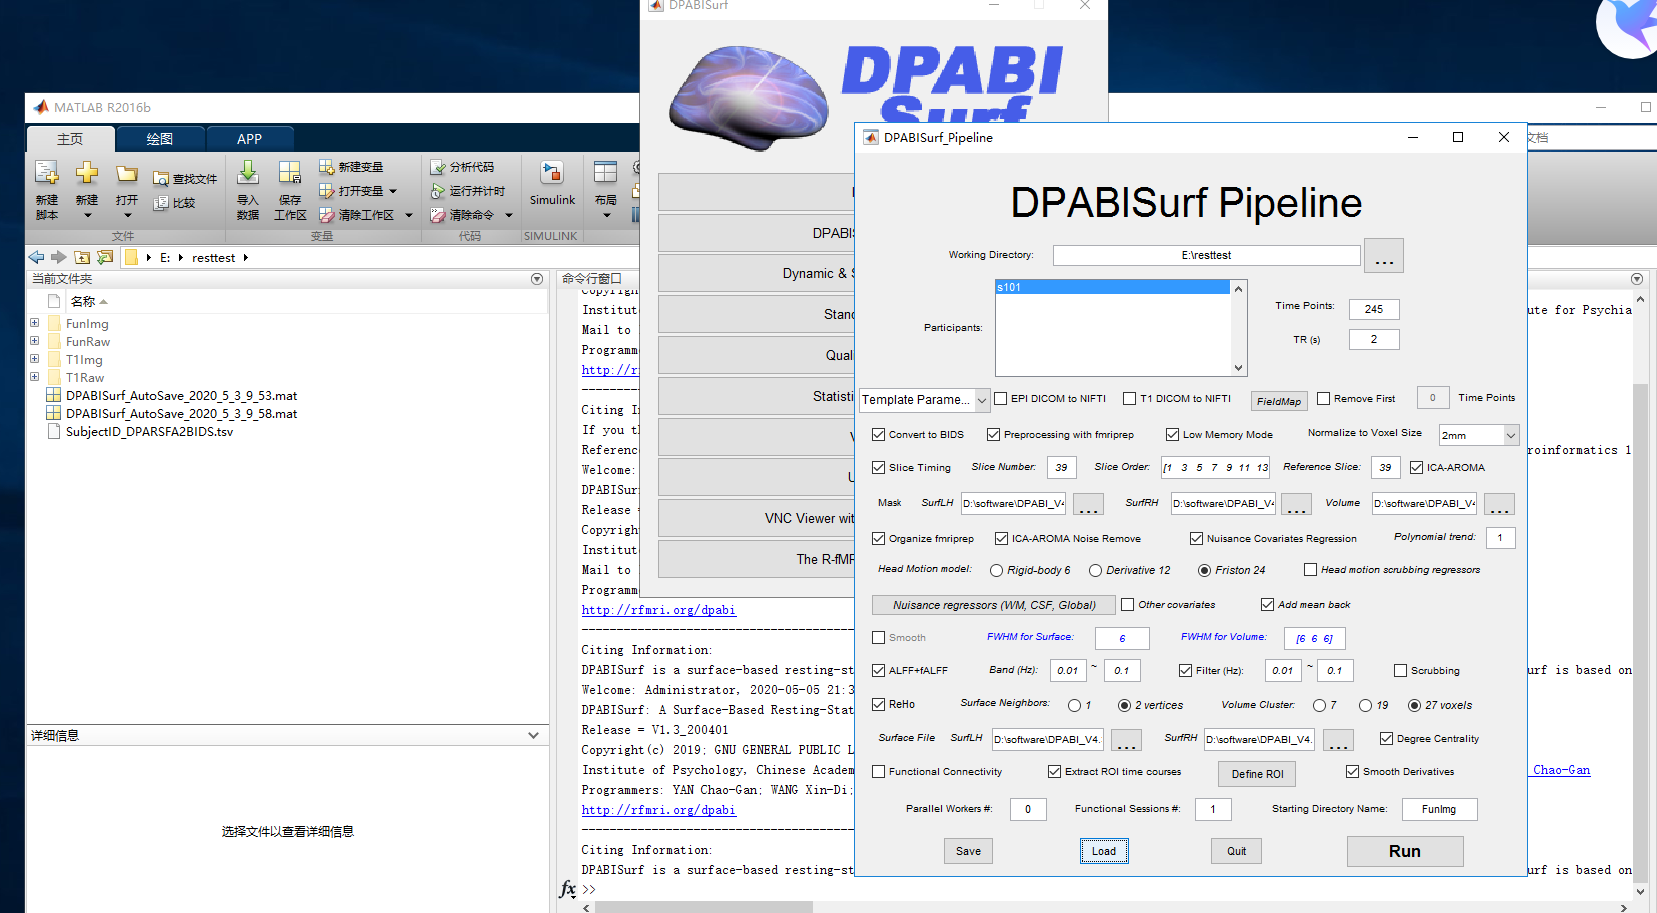Click the Run and Time (运行并计时) icon

(438, 191)
